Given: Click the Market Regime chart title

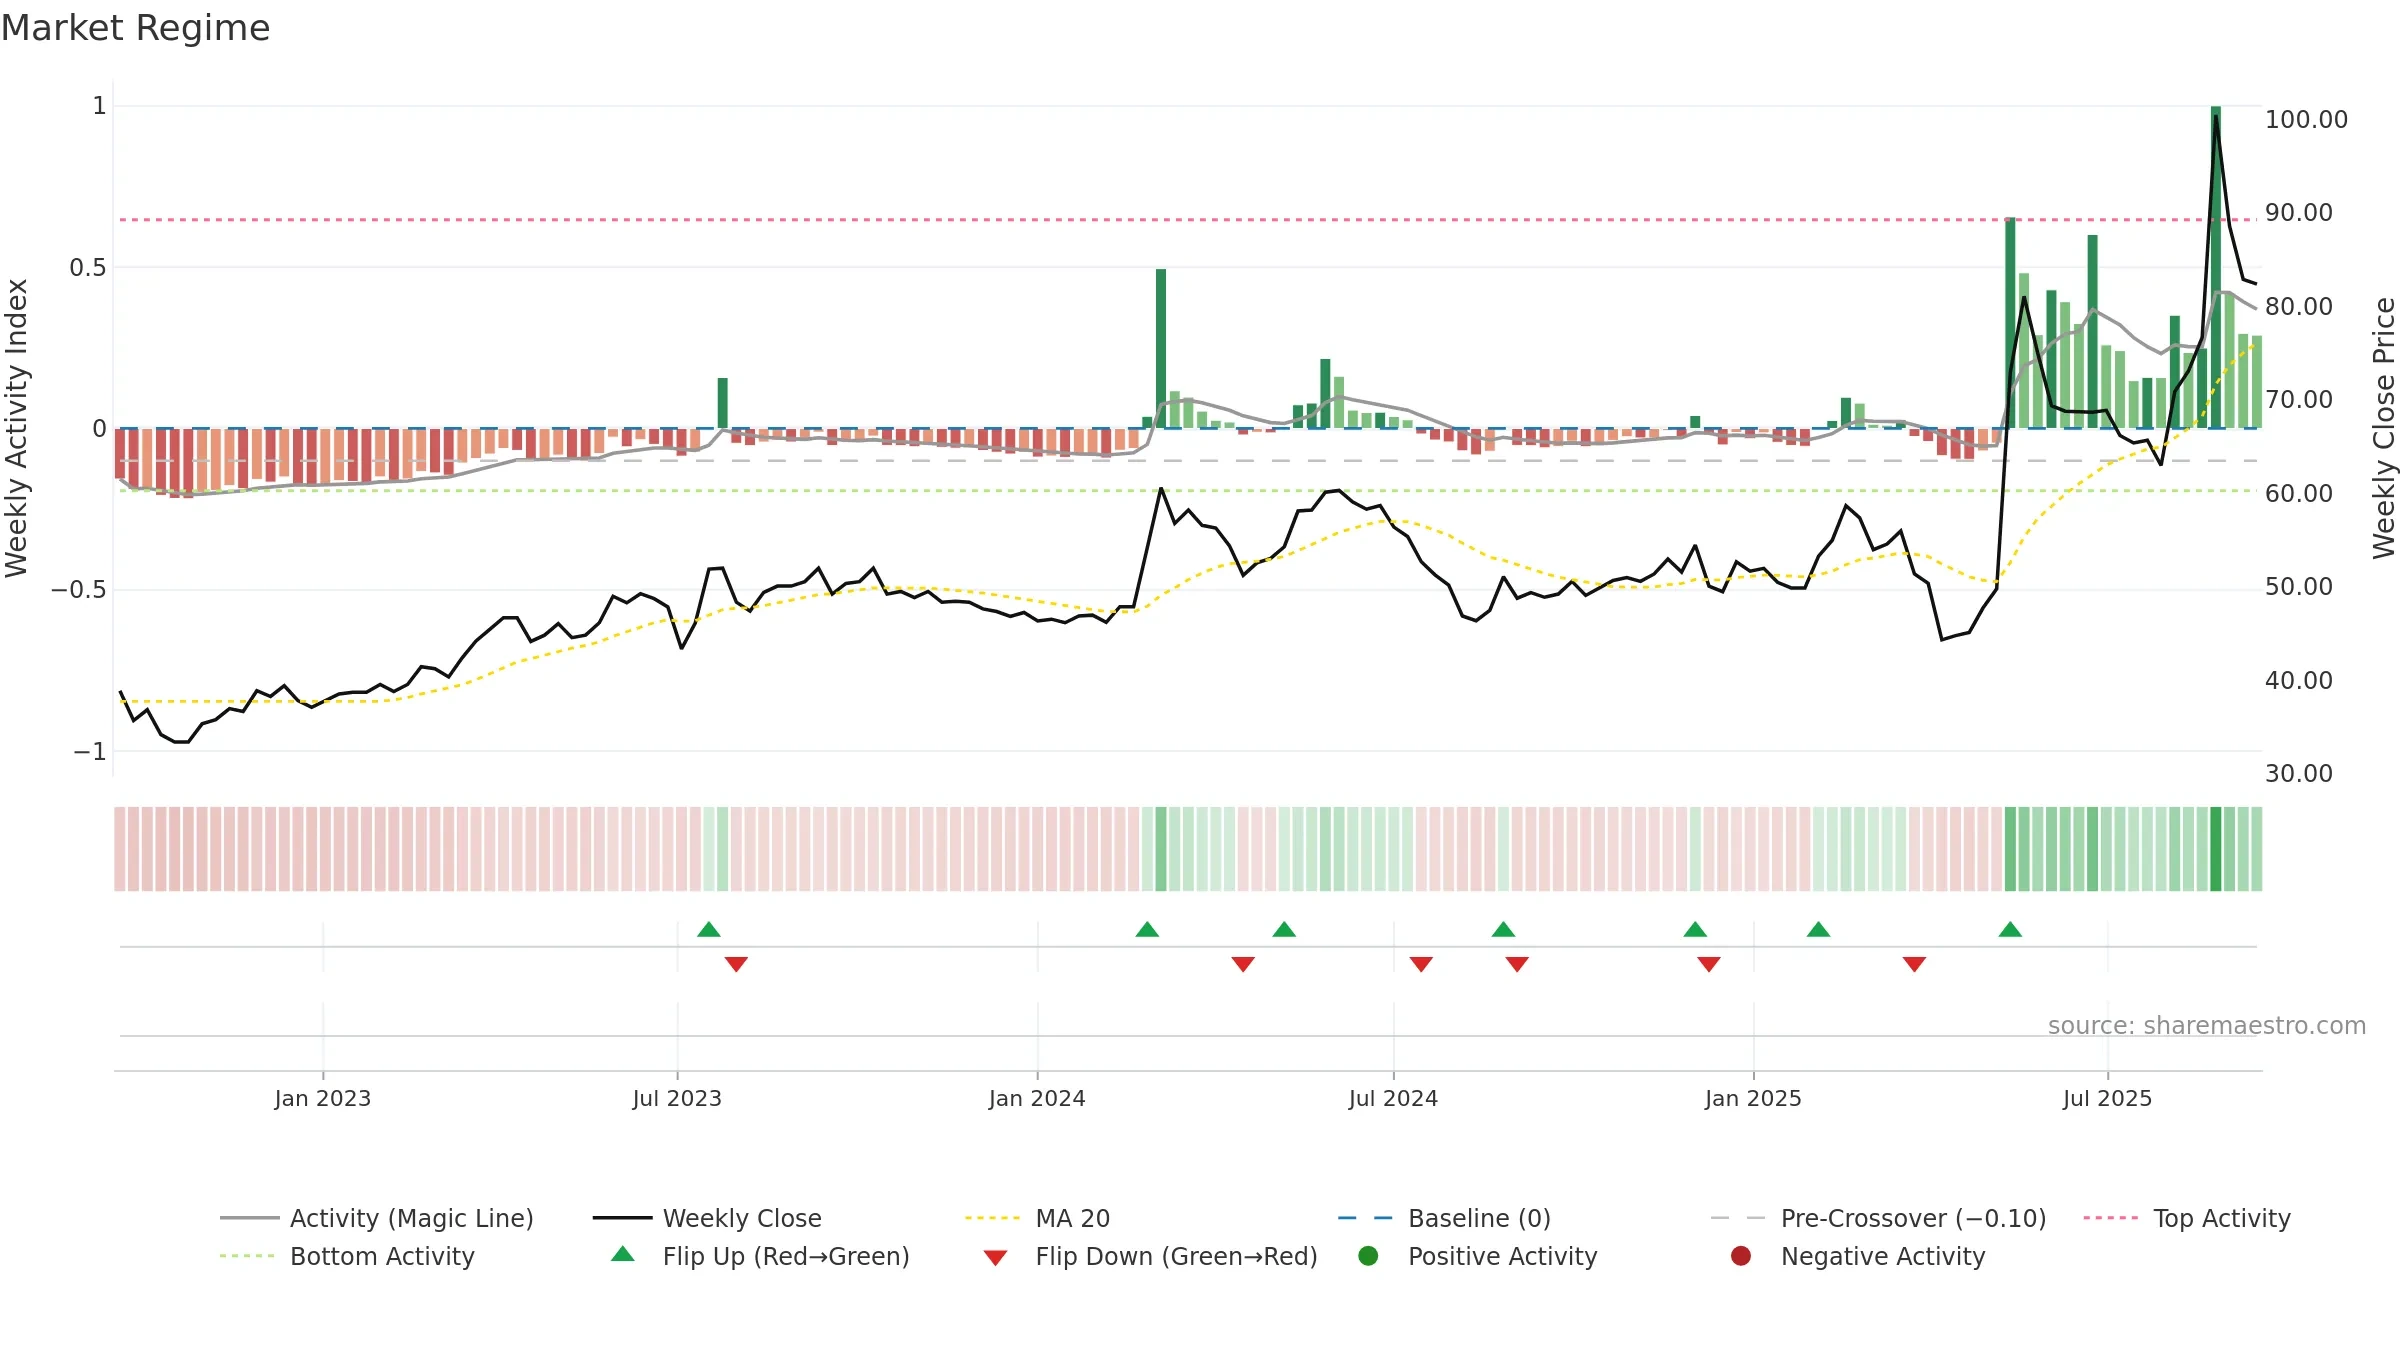Looking at the screenshot, I should pyautogui.click(x=135, y=28).
